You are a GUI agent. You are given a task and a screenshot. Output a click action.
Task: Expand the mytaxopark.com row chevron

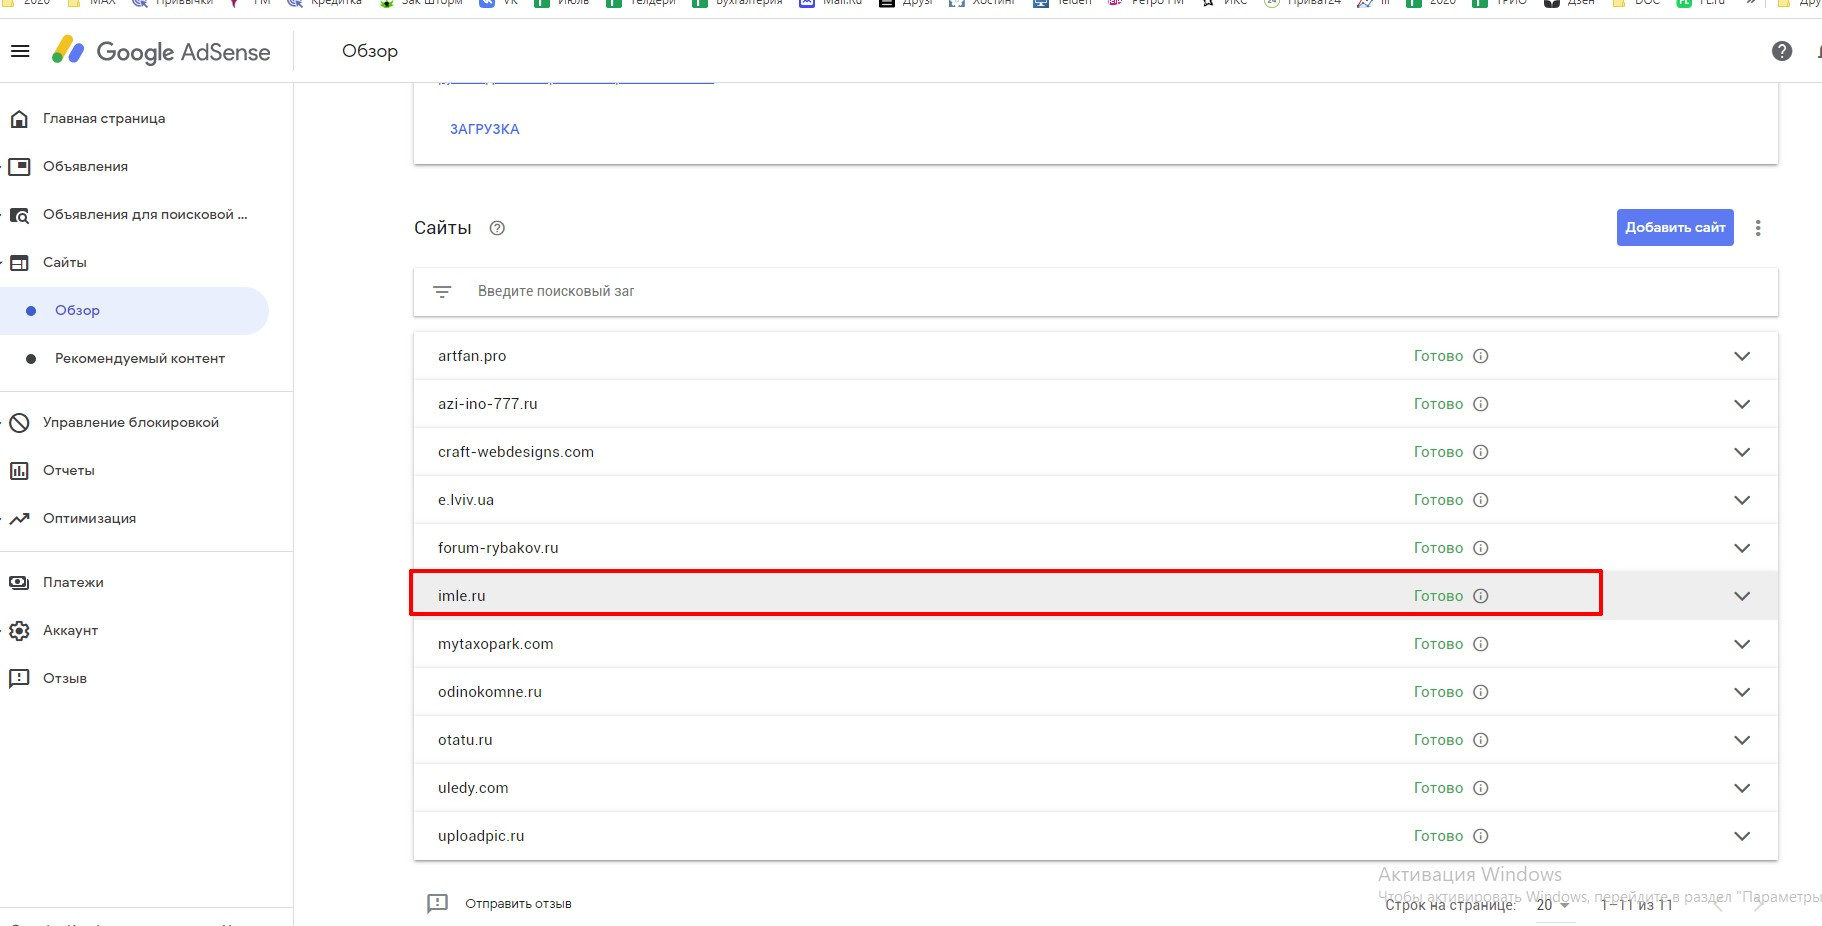coord(1742,644)
